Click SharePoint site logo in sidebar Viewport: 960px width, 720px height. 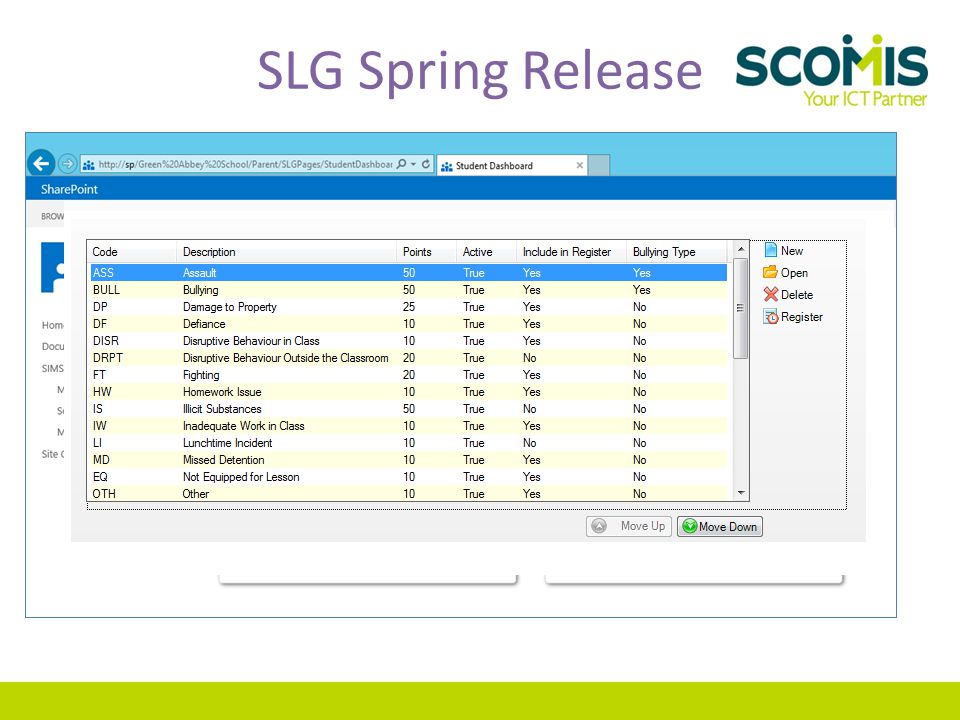[x=53, y=268]
